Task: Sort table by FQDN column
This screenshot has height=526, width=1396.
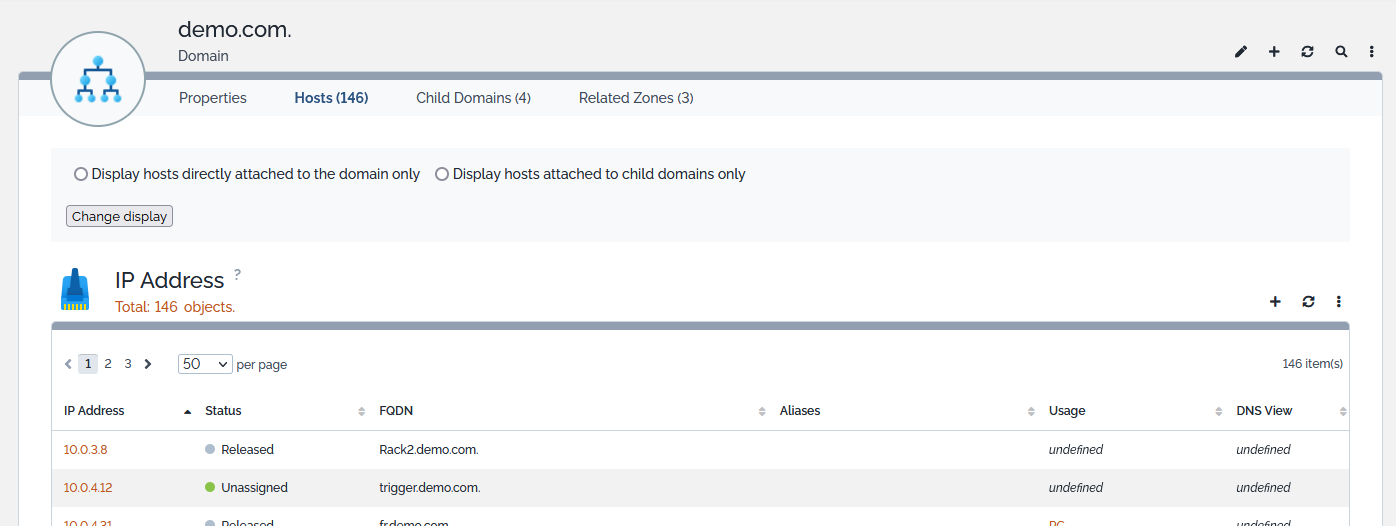Action: (x=396, y=411)
